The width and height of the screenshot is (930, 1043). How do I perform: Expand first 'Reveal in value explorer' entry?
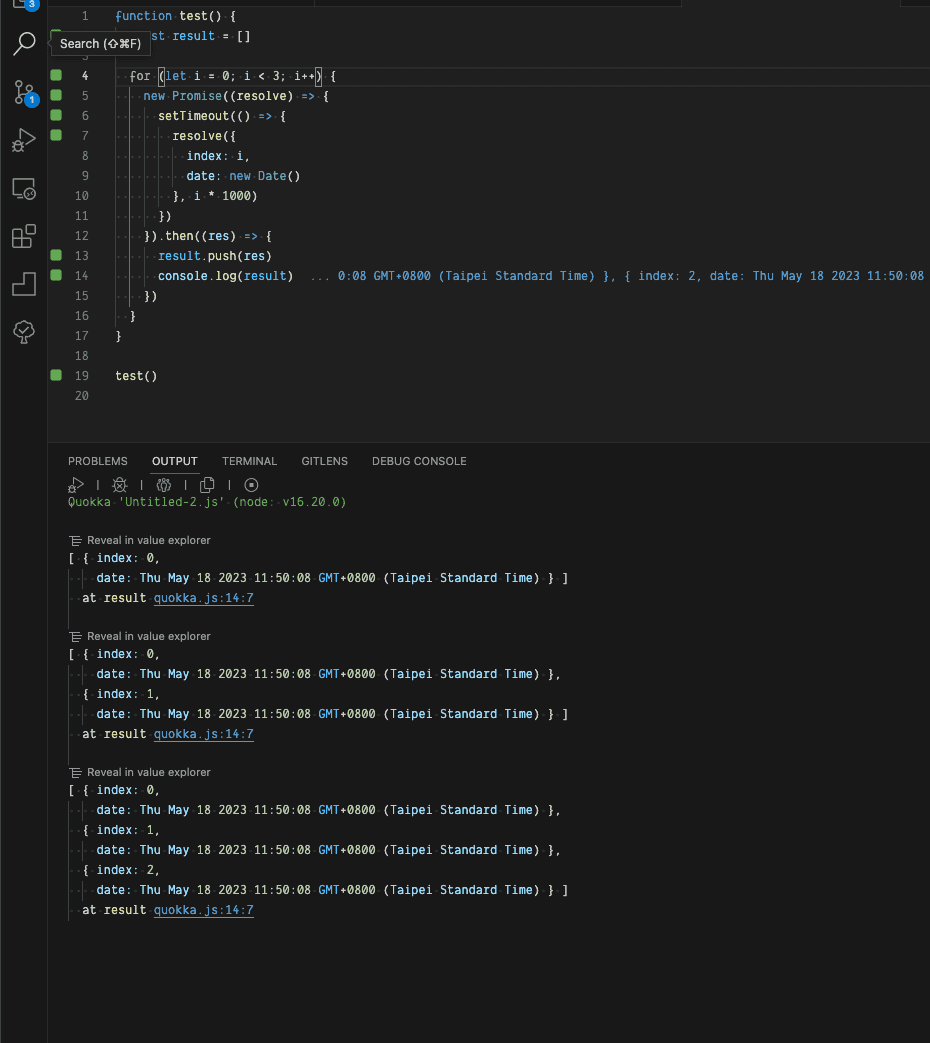(140, 540)
